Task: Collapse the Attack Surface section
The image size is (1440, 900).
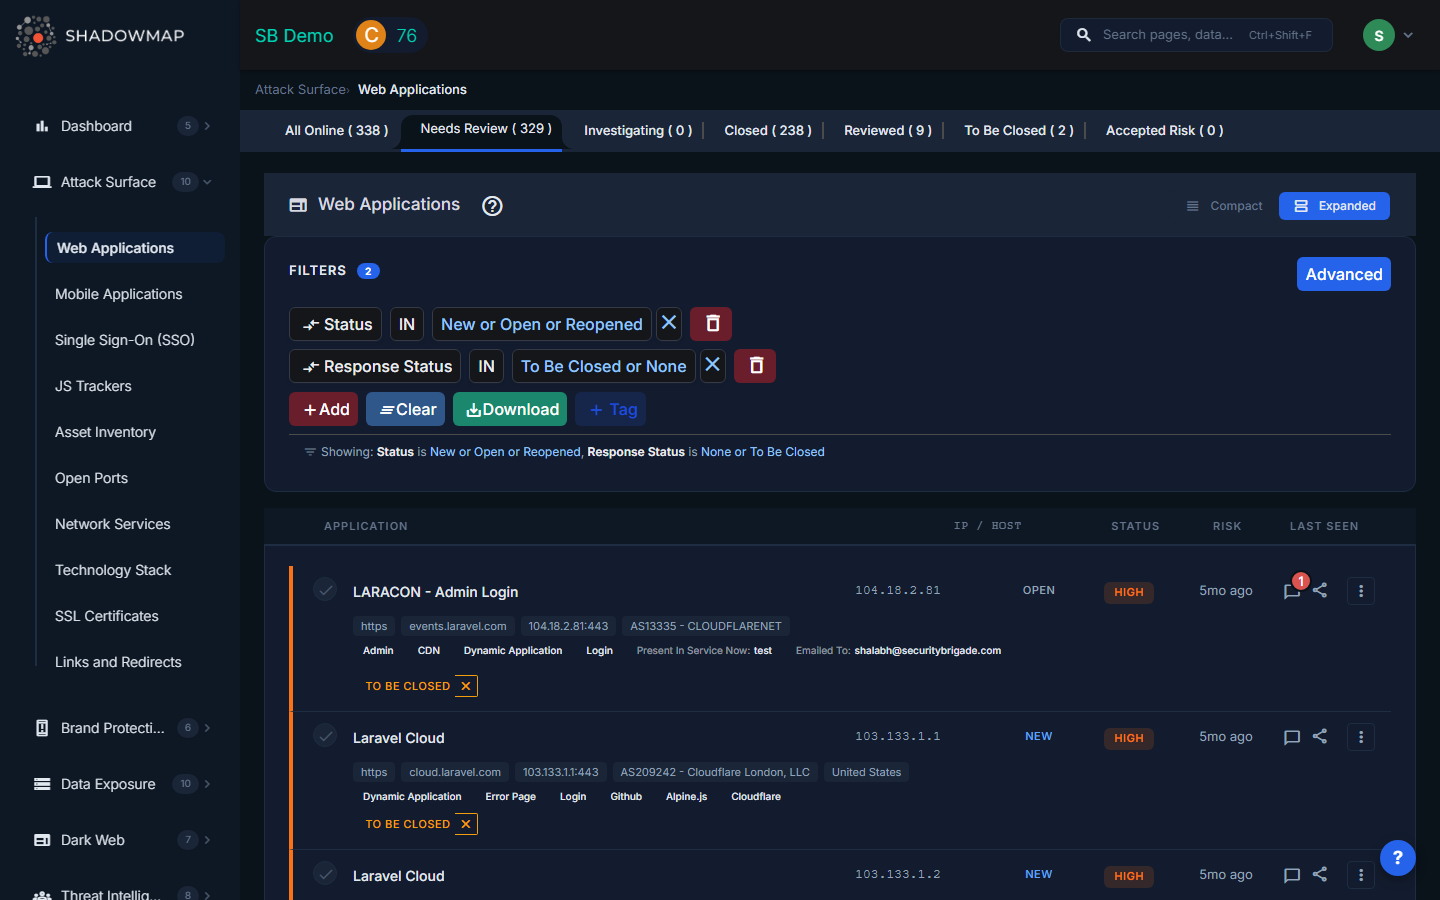Action: click(x=207, y=182)
